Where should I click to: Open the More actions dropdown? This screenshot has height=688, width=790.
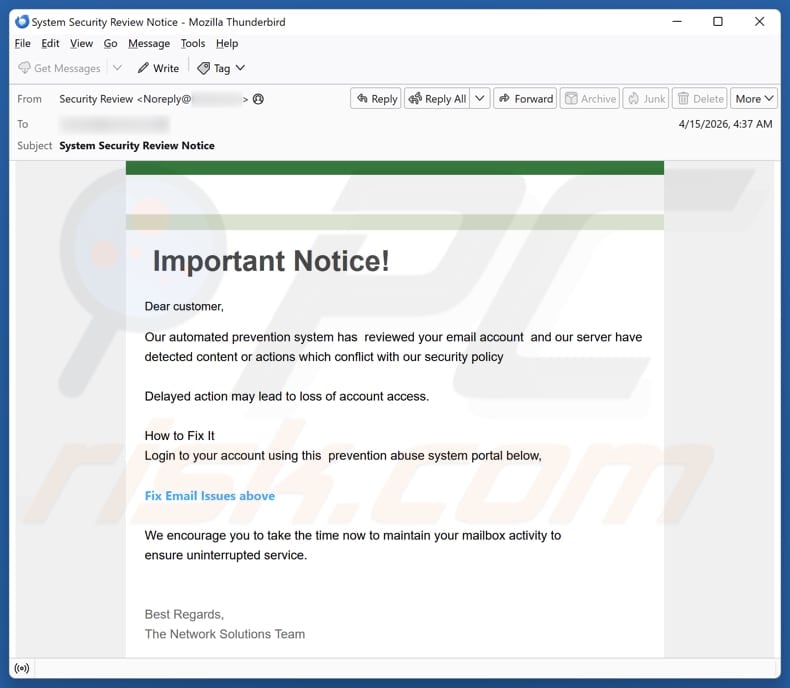(754, 98)
